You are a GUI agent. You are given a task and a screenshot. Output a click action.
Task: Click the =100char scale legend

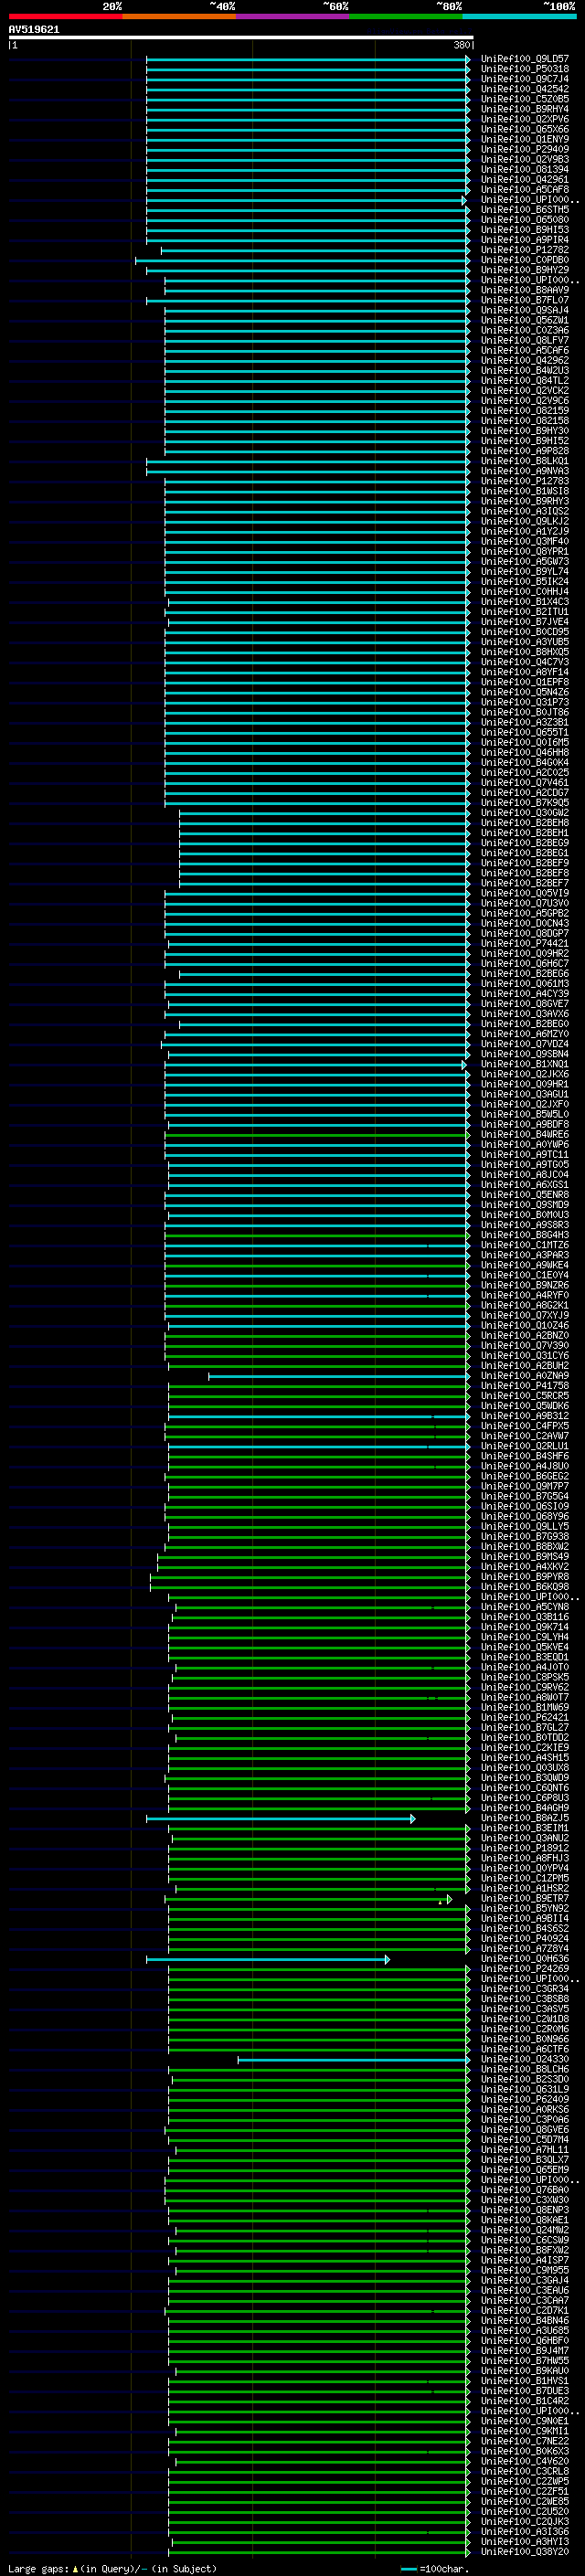tap(434, 2569)
